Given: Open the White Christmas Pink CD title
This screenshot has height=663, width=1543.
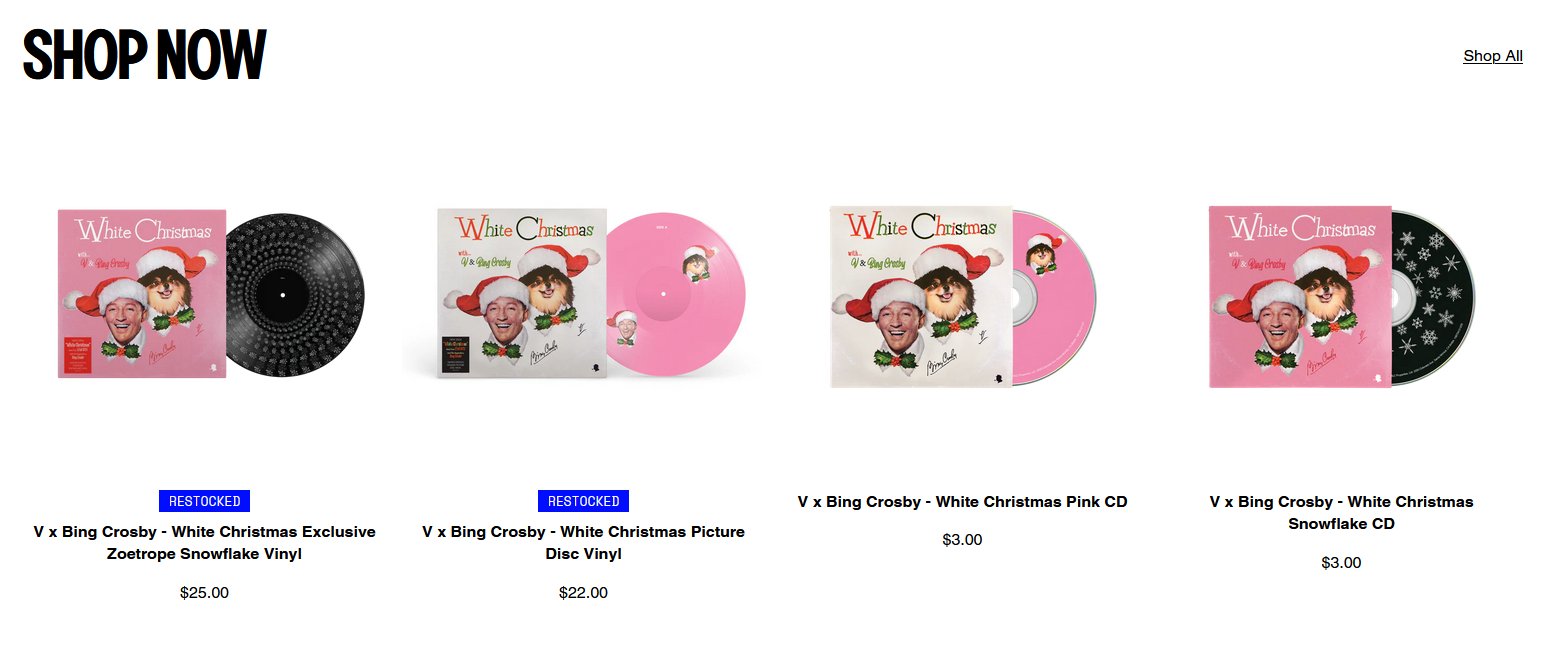Looking at the screenshot, I should click(x=962, y=502).
